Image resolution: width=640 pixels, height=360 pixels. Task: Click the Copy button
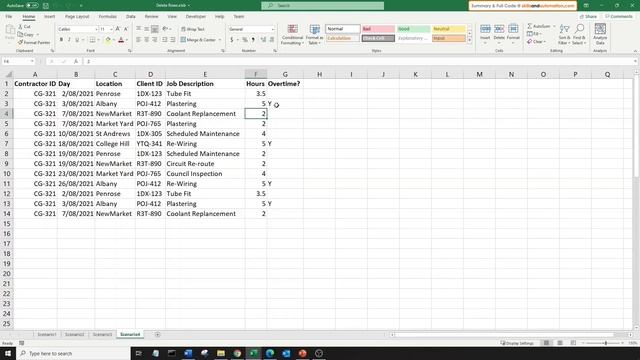[x=26, y=35]
